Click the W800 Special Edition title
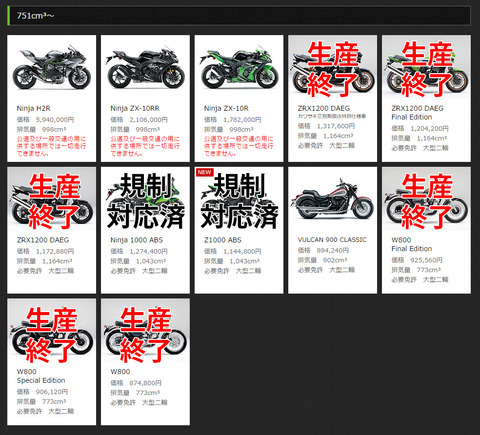 click(x=41, y=376)
